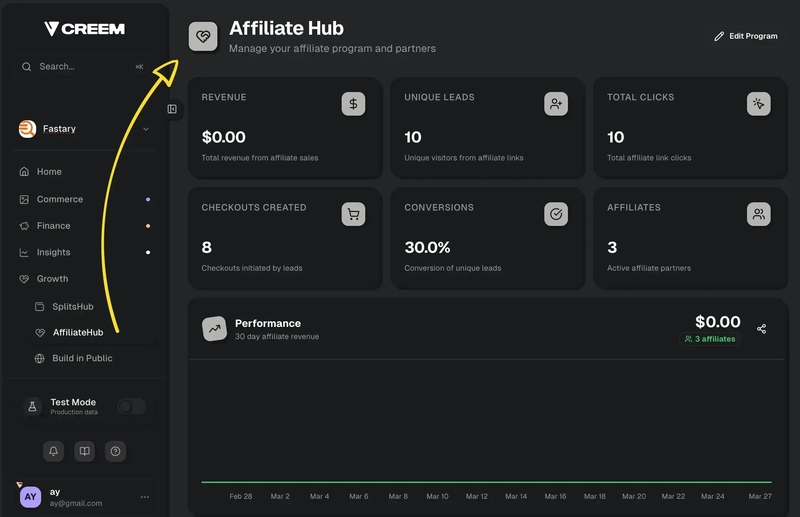Toggle the Test Mode switch

coord(131,406)
